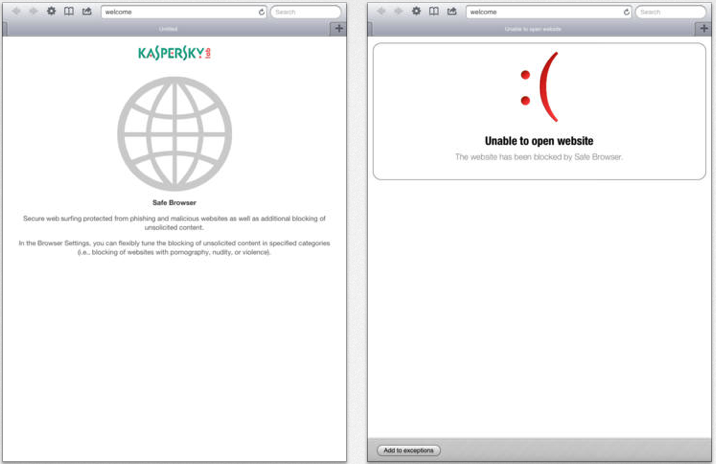The width and height of the screenshot is (716, 464).
Task: Tap share icon in right browser window
Action: (452, 11)
